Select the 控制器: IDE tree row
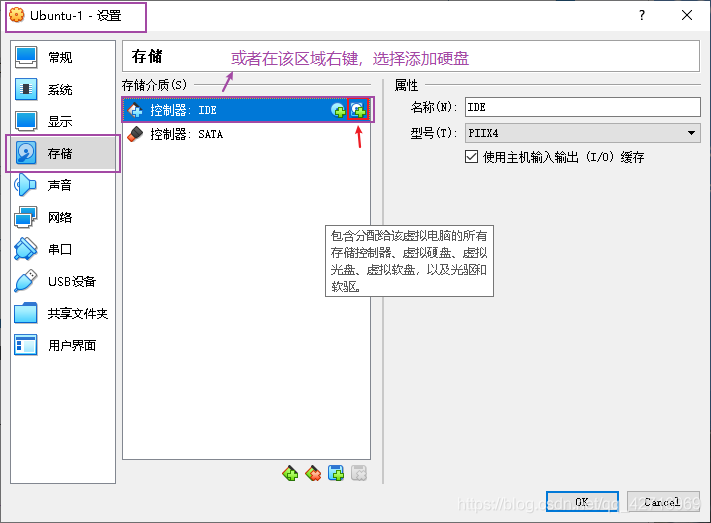The width and height of the screenshot is (711, 523). point(247,110)
